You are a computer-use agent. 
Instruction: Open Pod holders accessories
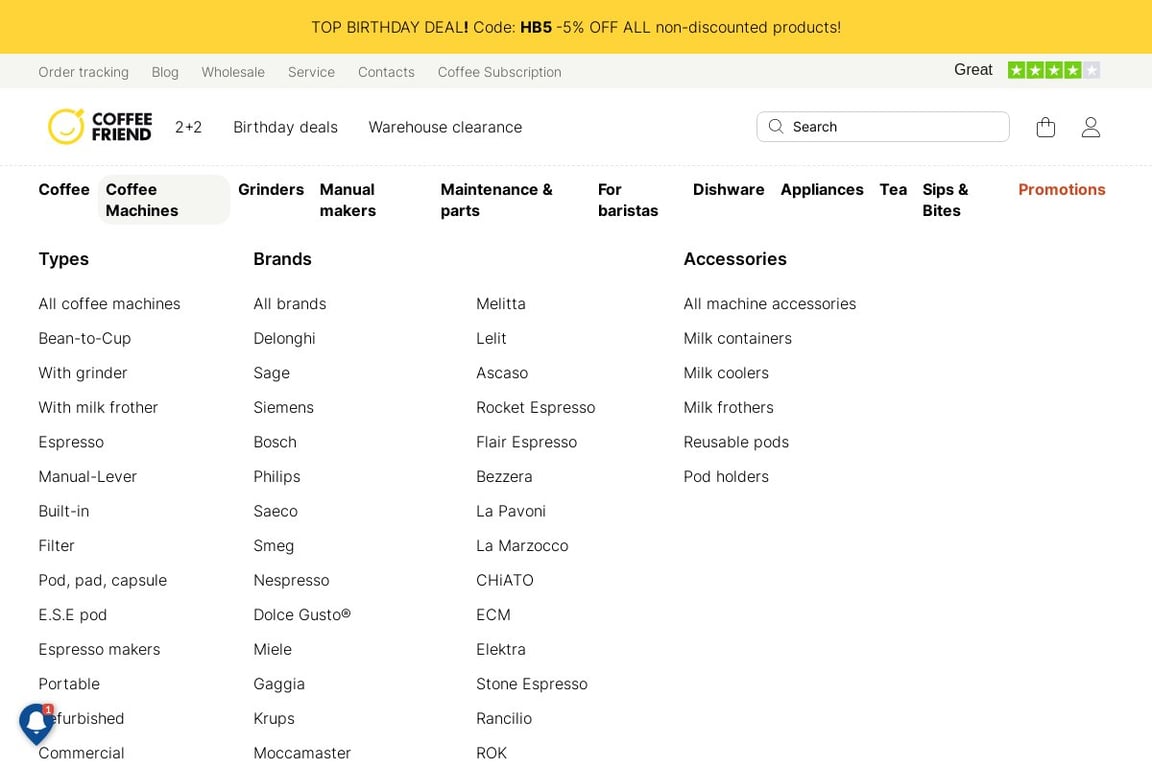click(725, 476)
